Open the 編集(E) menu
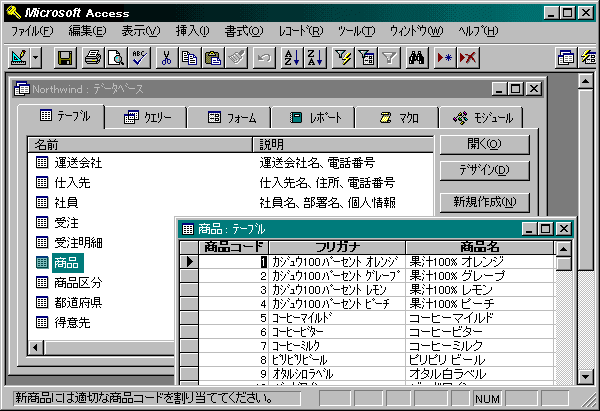 [x=87, y=31]
